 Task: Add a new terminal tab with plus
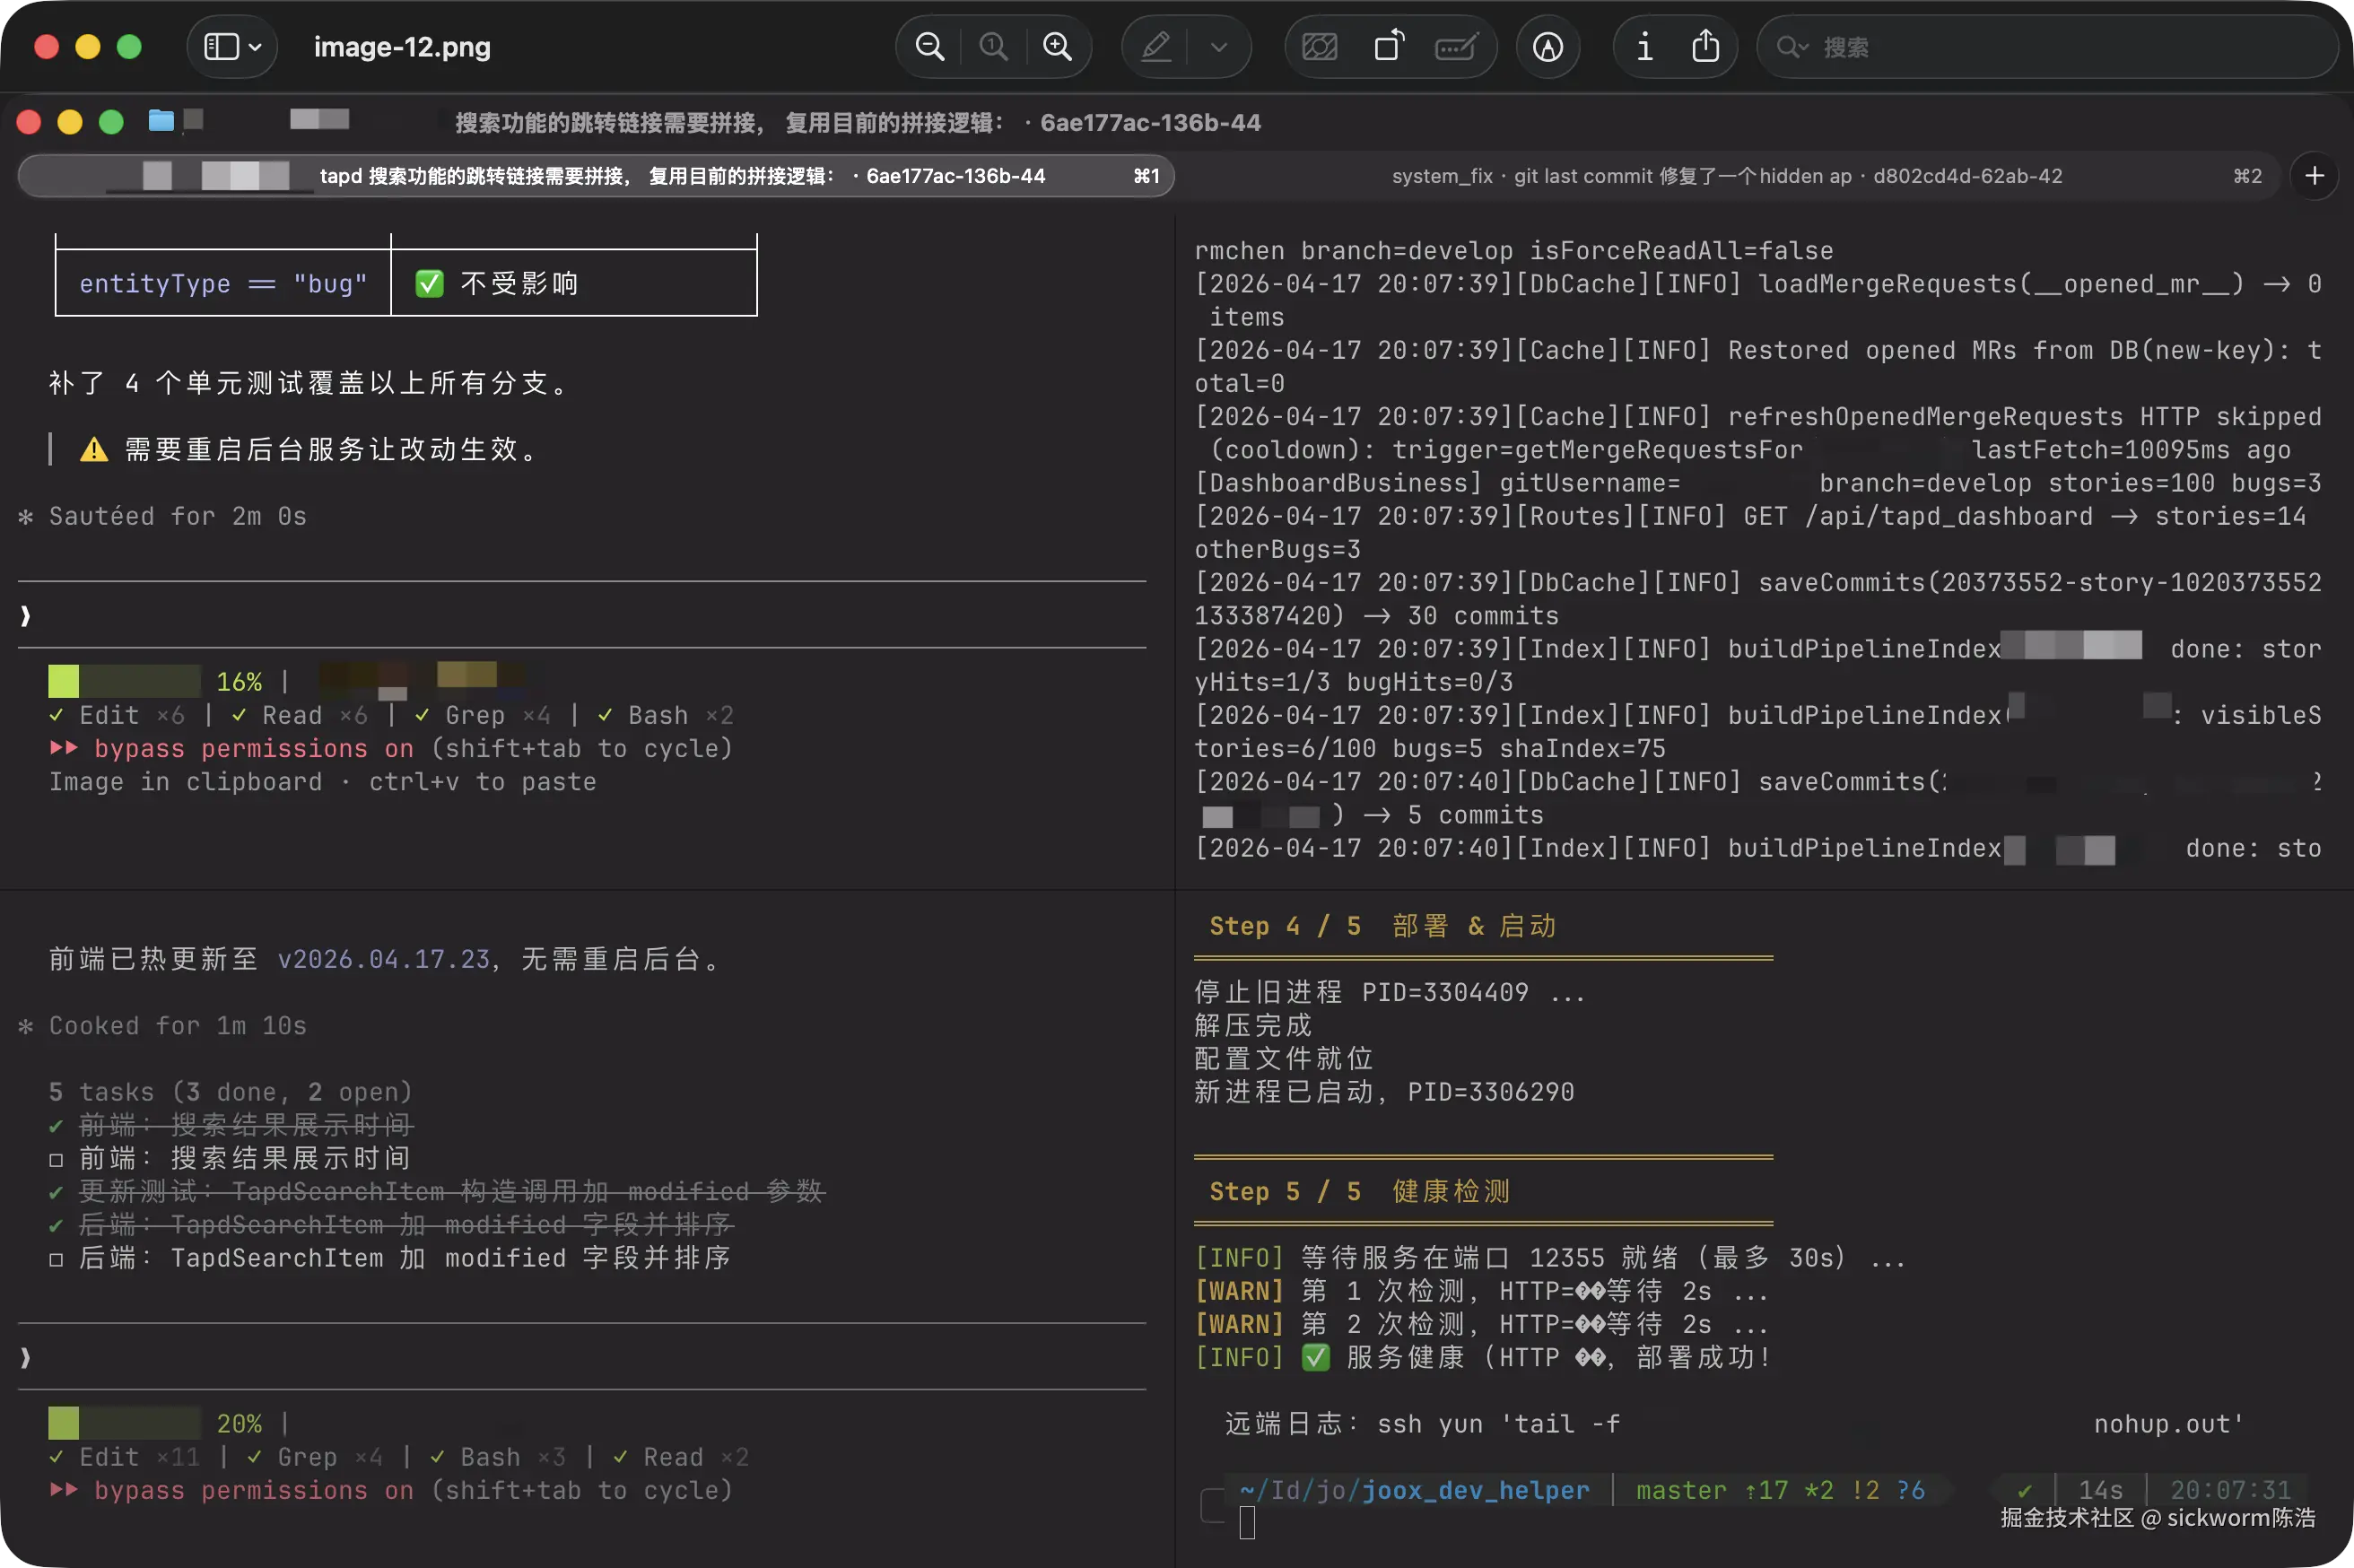(2314, 176)
